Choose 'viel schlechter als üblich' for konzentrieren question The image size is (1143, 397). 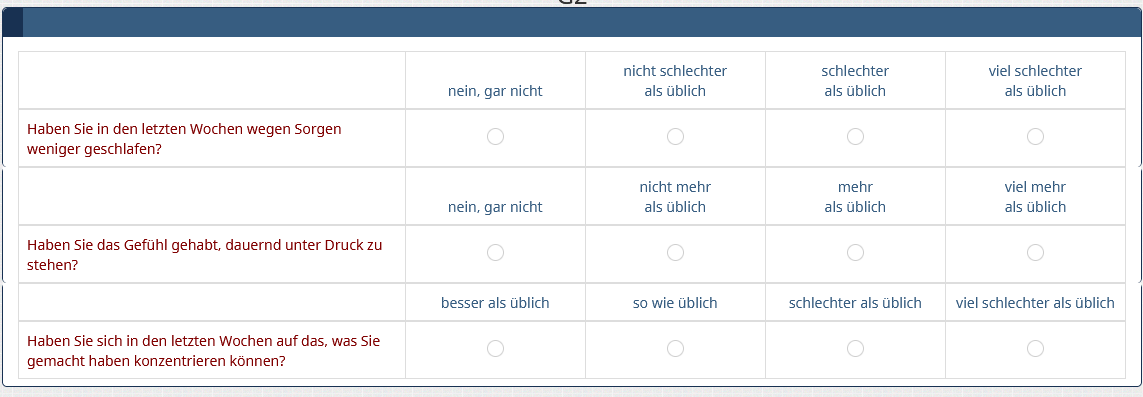[x=1035, y=349]
